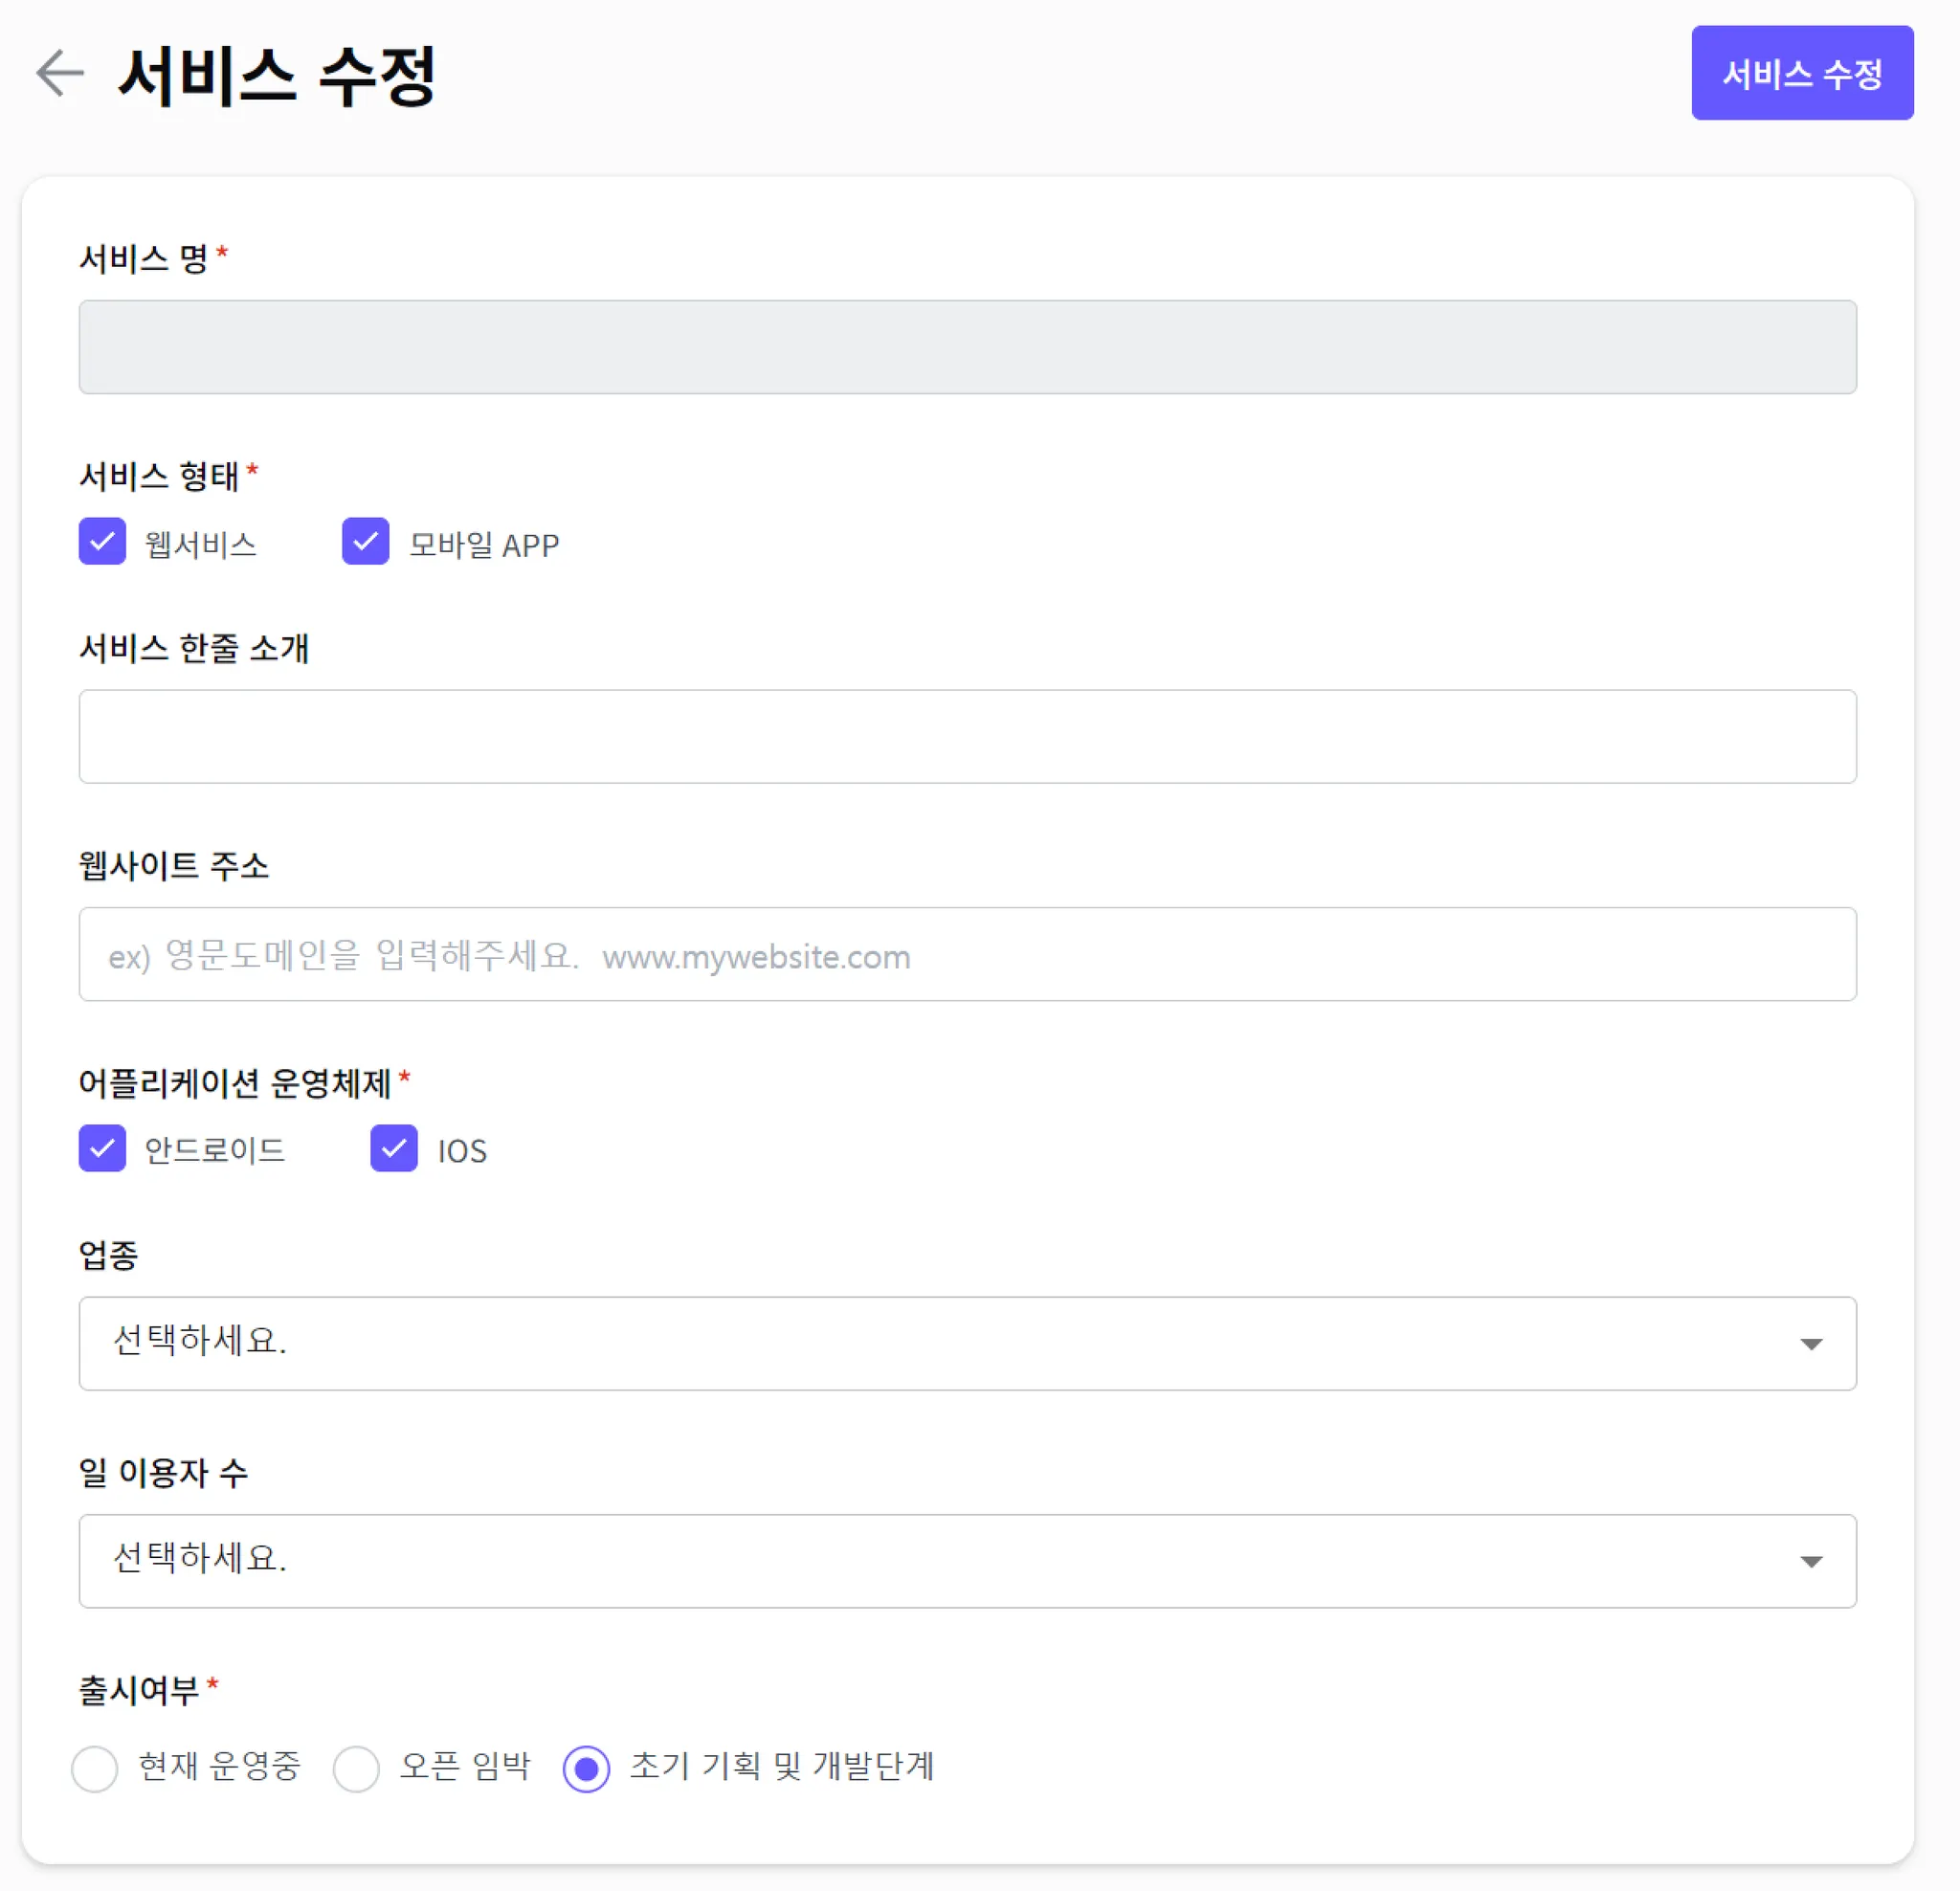Click the 일 이용자 수 dropdown arrow

point(1810,1561)
